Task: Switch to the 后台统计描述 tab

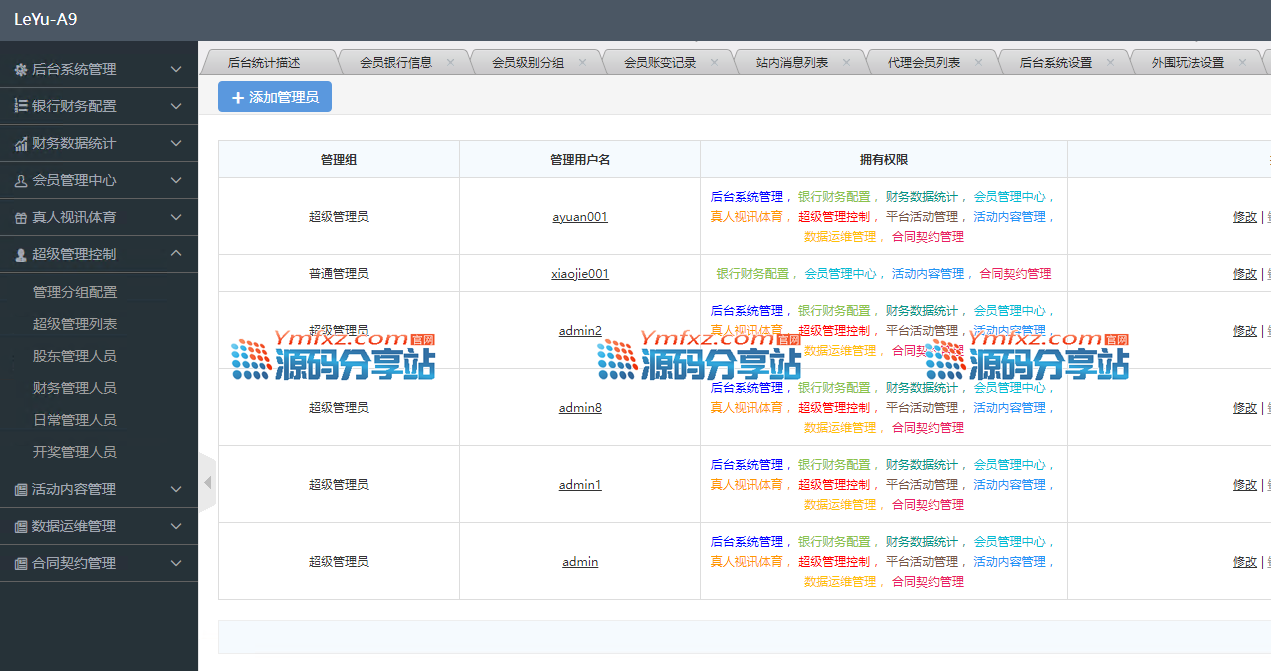Action: [x=264, y=62]
